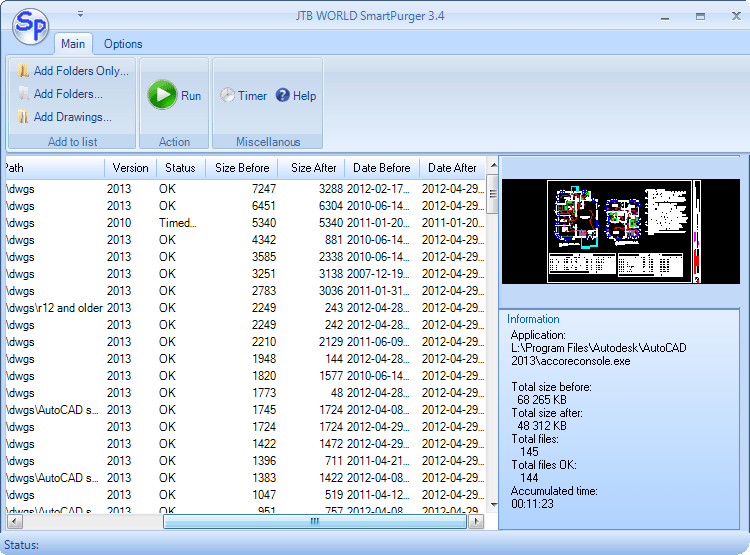Click the Size After value 519

[334, 495]
